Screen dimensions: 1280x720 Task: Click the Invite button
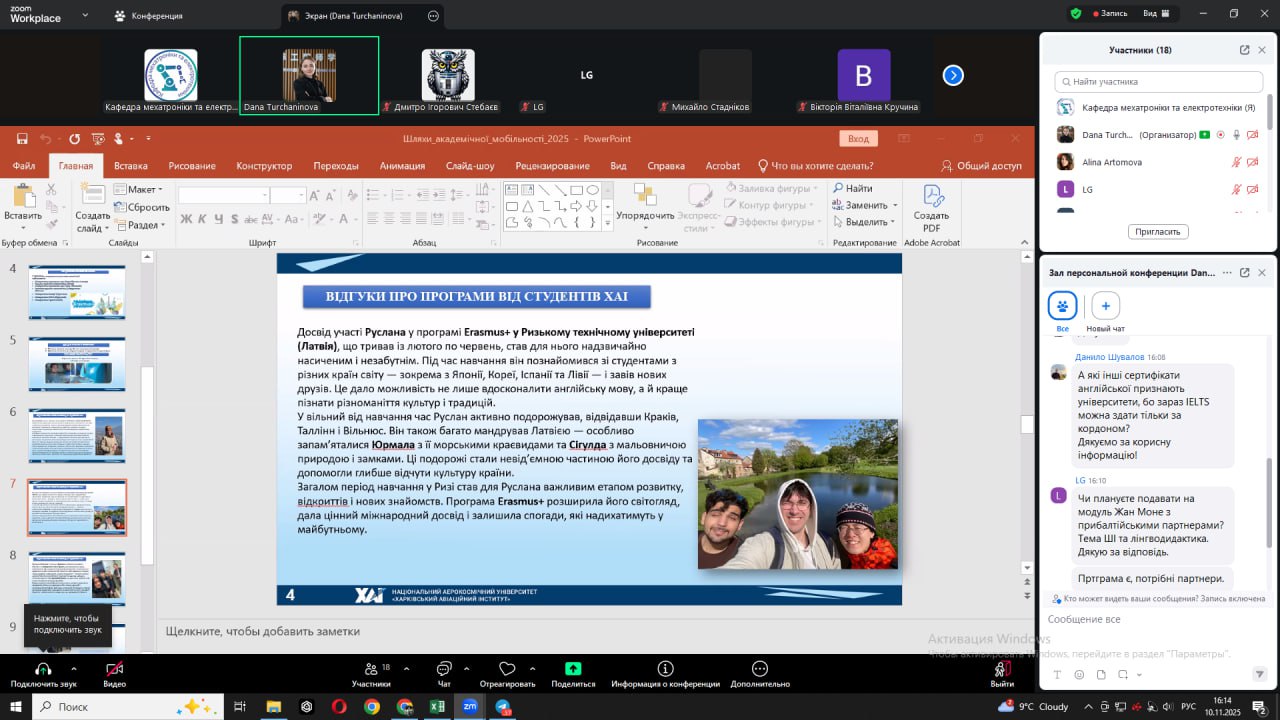pyautogui.click(x=1158, y=231)
